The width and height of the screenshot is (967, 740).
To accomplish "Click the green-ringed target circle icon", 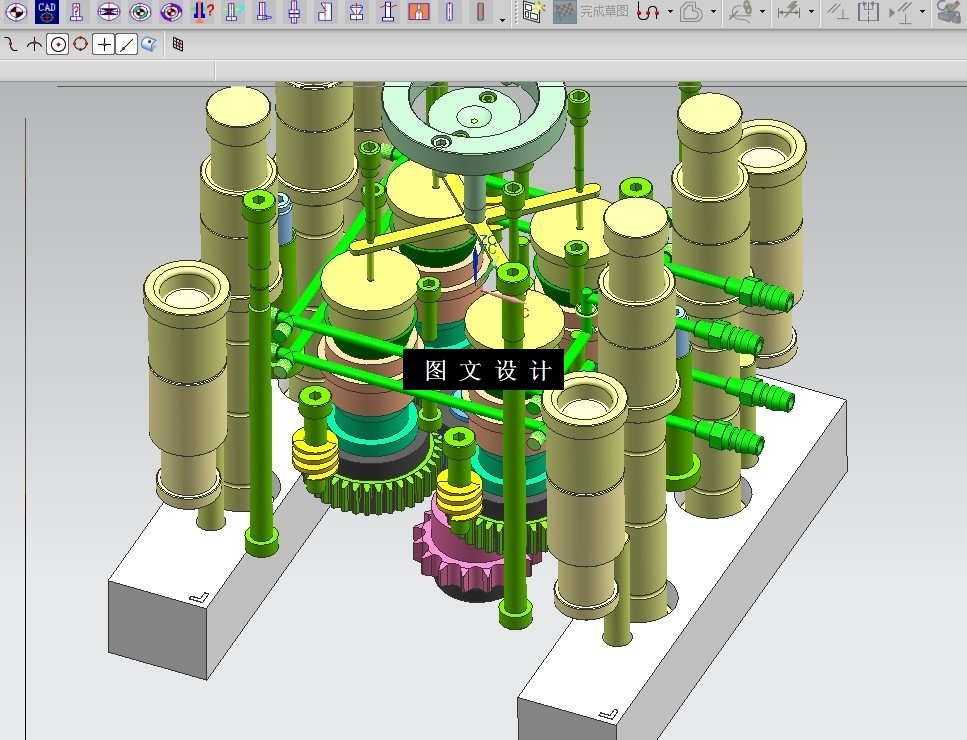I will click(140, 12).
